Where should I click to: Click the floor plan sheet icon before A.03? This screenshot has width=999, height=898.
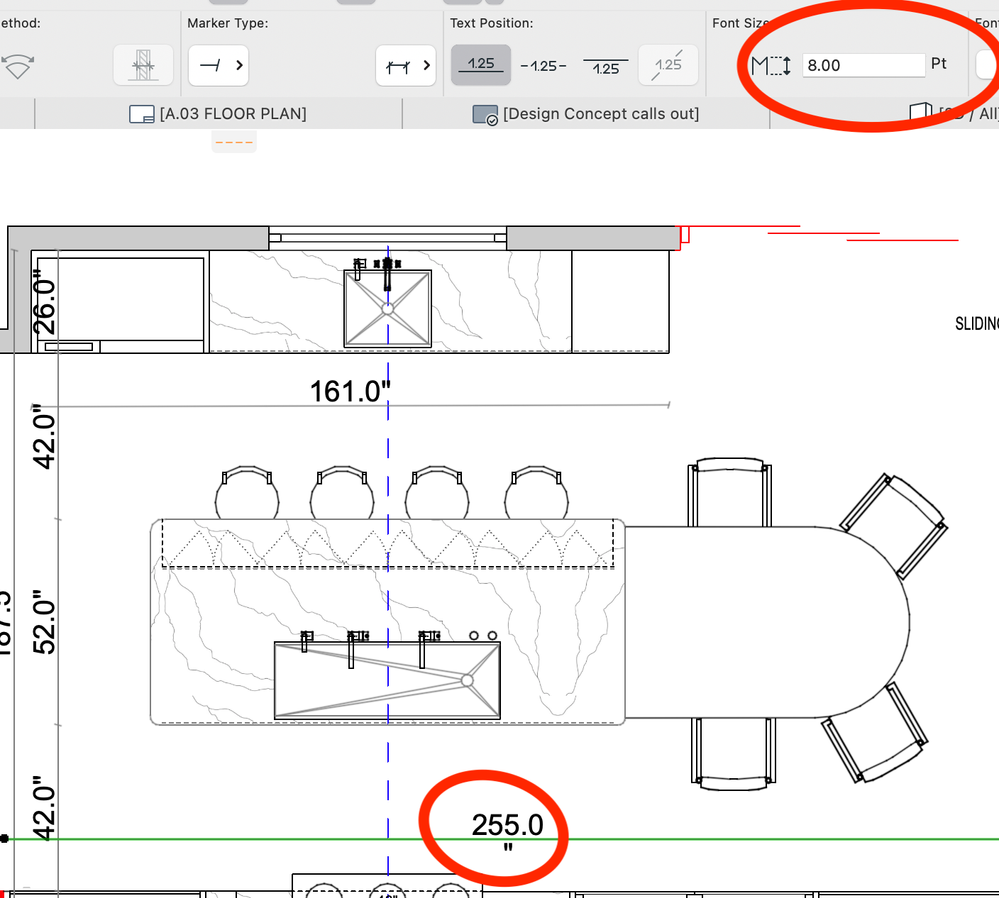coord(143,114)
